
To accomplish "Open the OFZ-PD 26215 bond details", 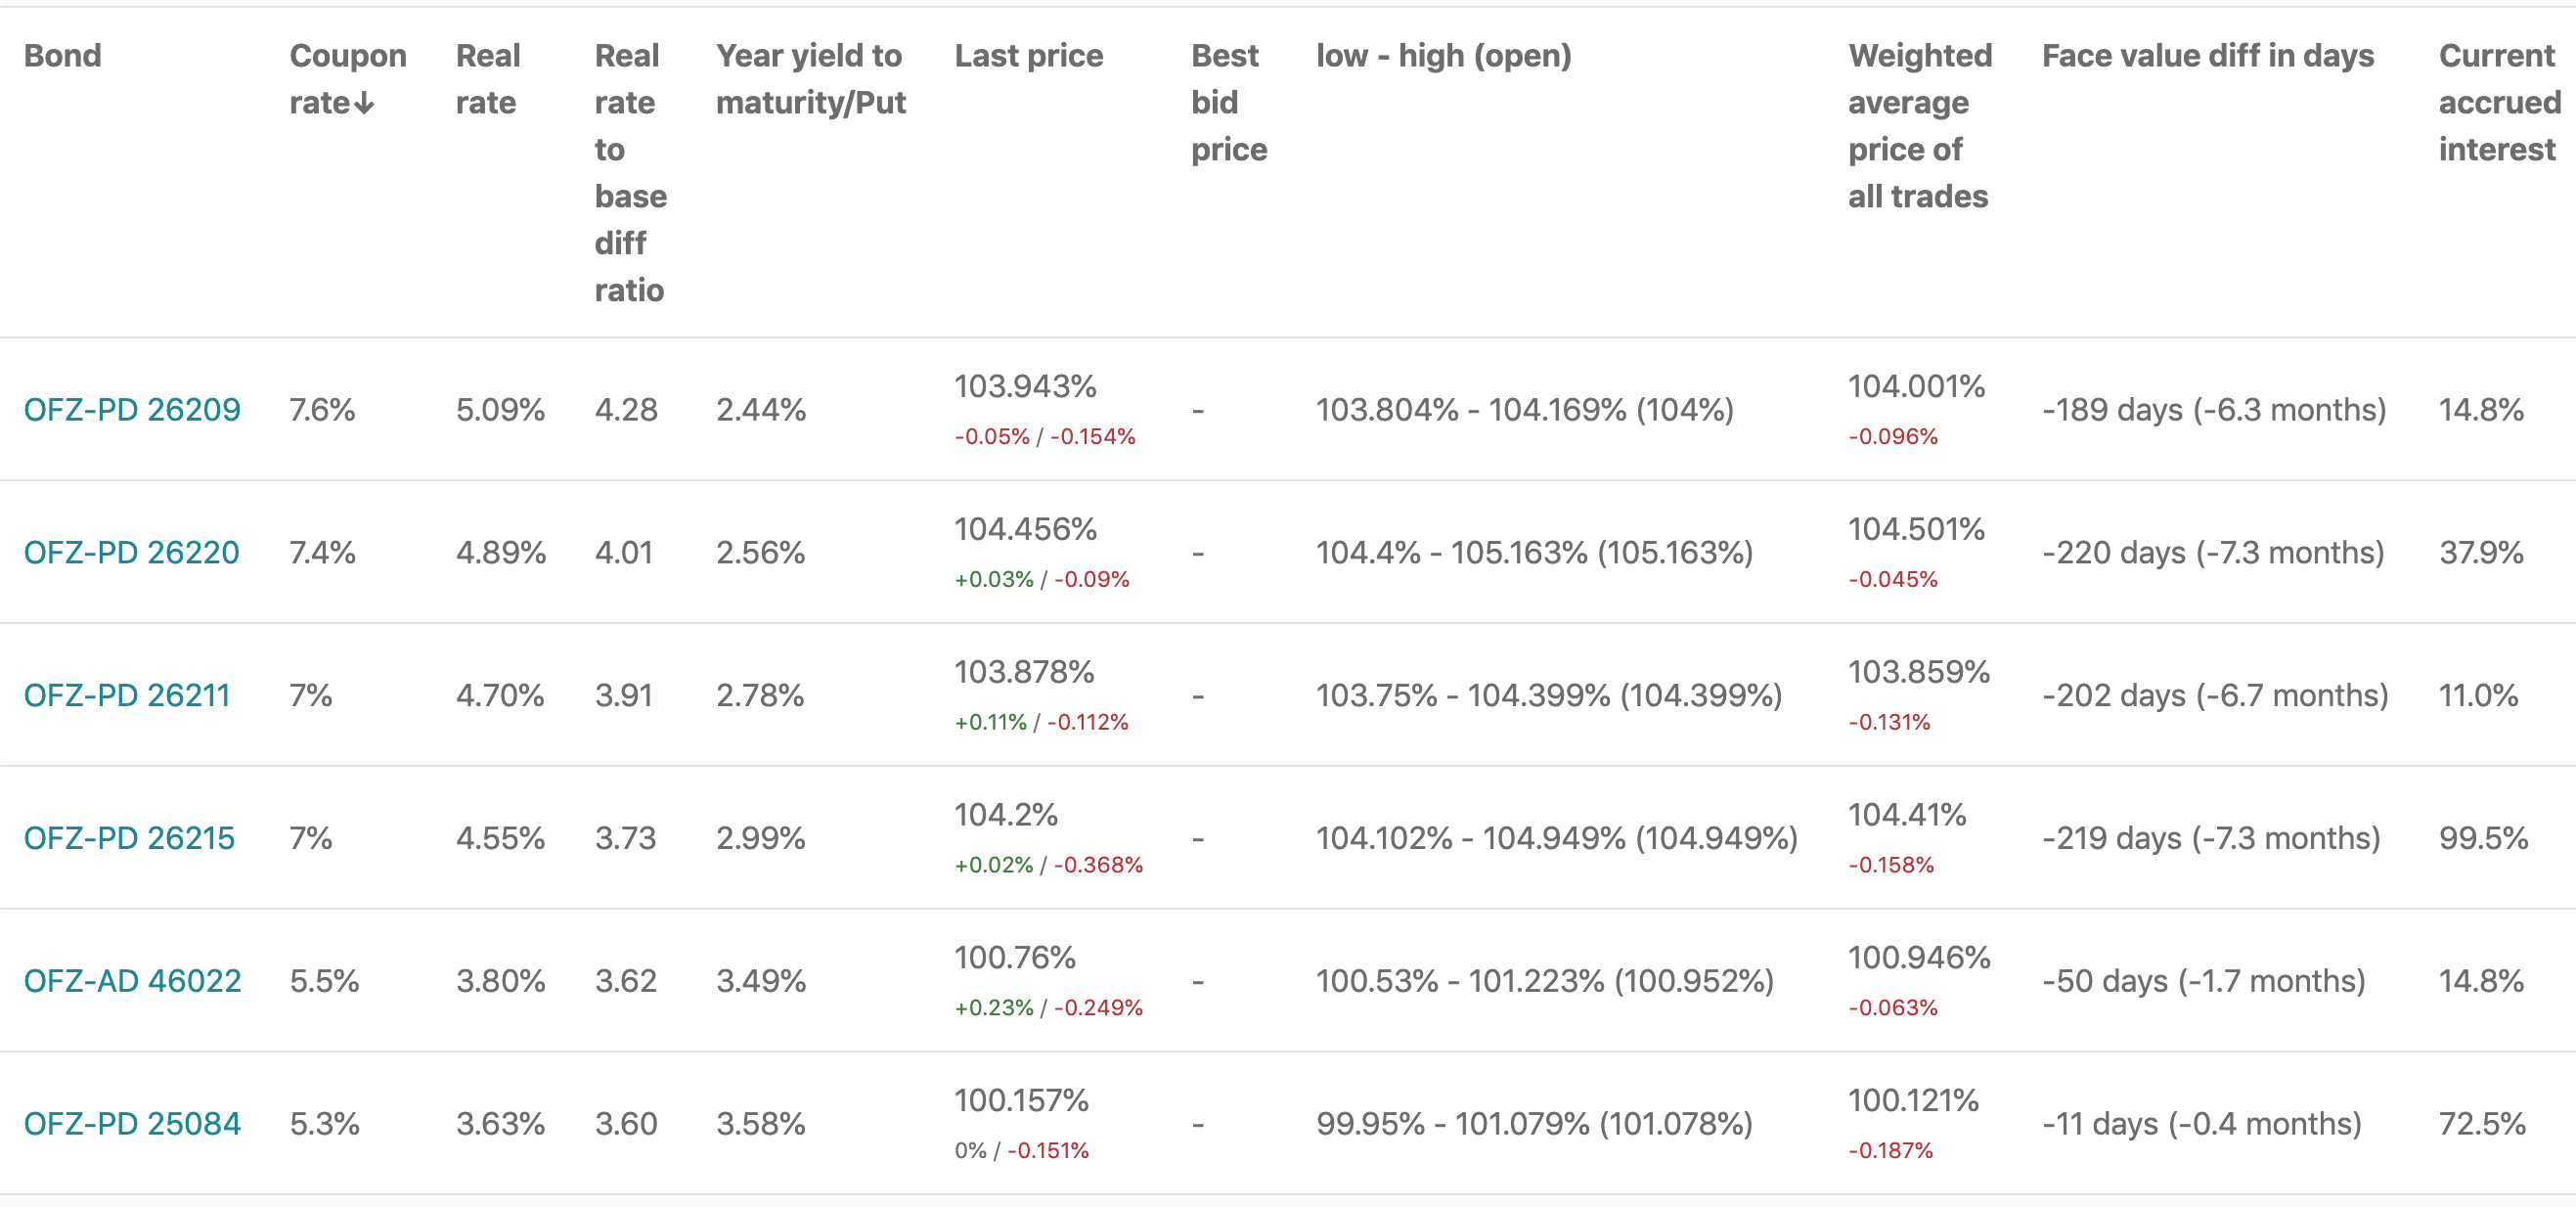I will click(x=128, y=838).
